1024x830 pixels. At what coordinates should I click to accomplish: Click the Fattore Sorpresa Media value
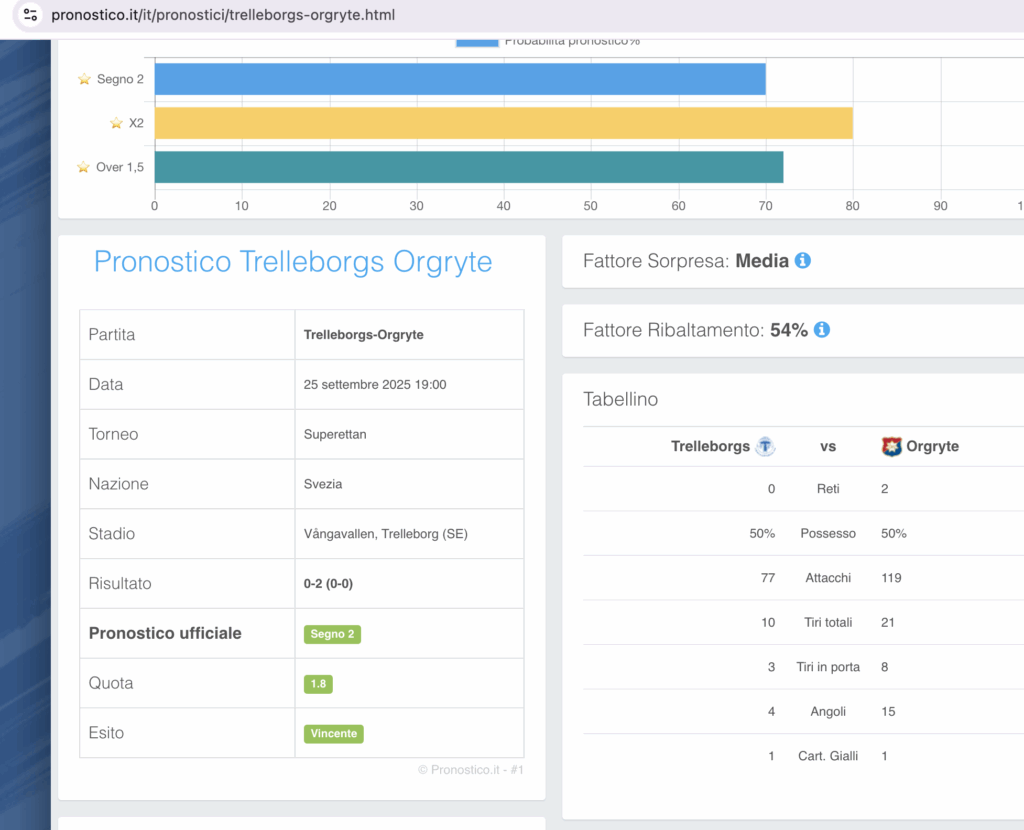click(762, 261)
